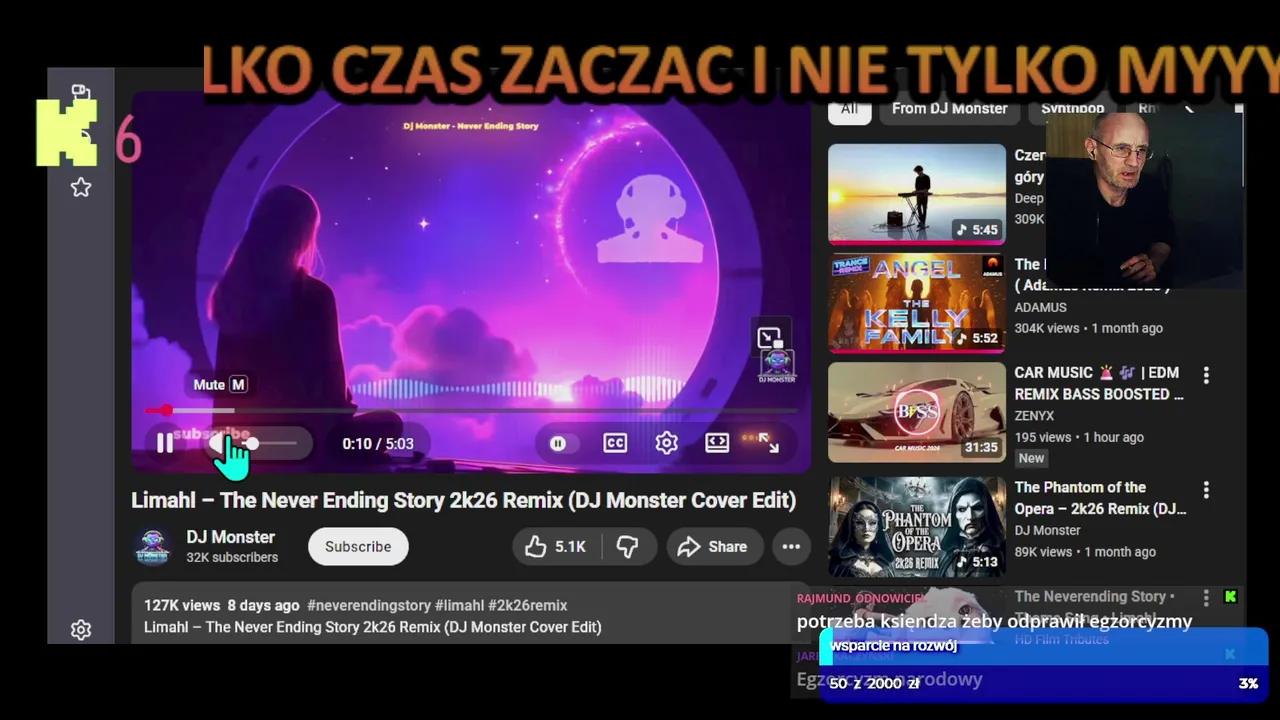This screenshot has width=1280, height=720.
Task: Click the DJ Monster watermark in the video
Action: pyautogui.click(x=777, y=365)
